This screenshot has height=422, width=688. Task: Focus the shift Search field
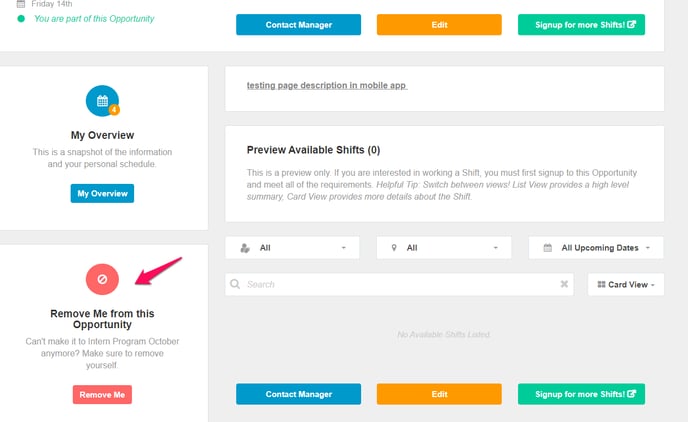click(399, 284)
